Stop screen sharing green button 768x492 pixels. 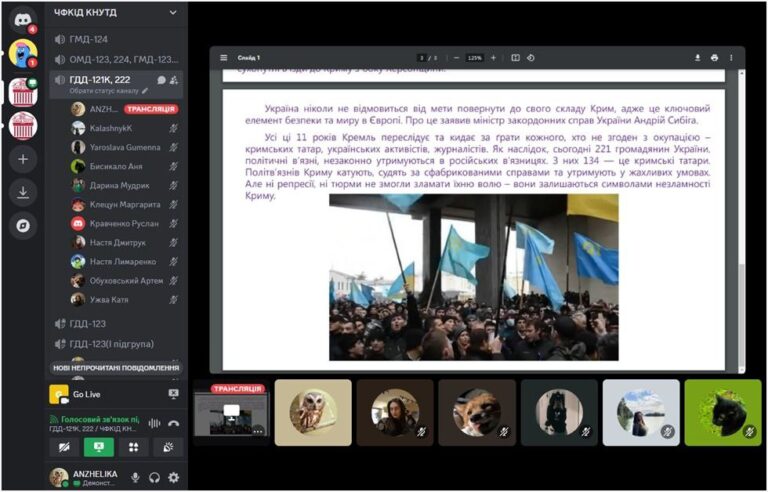point(97,447)
